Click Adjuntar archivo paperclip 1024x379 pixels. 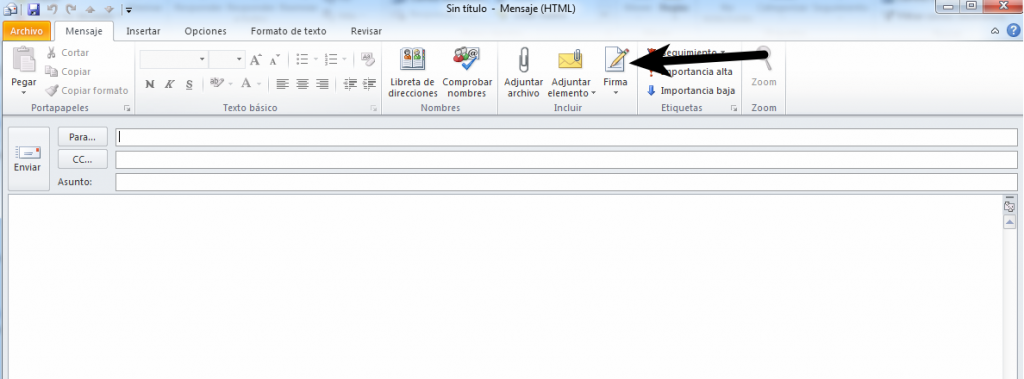523,73
